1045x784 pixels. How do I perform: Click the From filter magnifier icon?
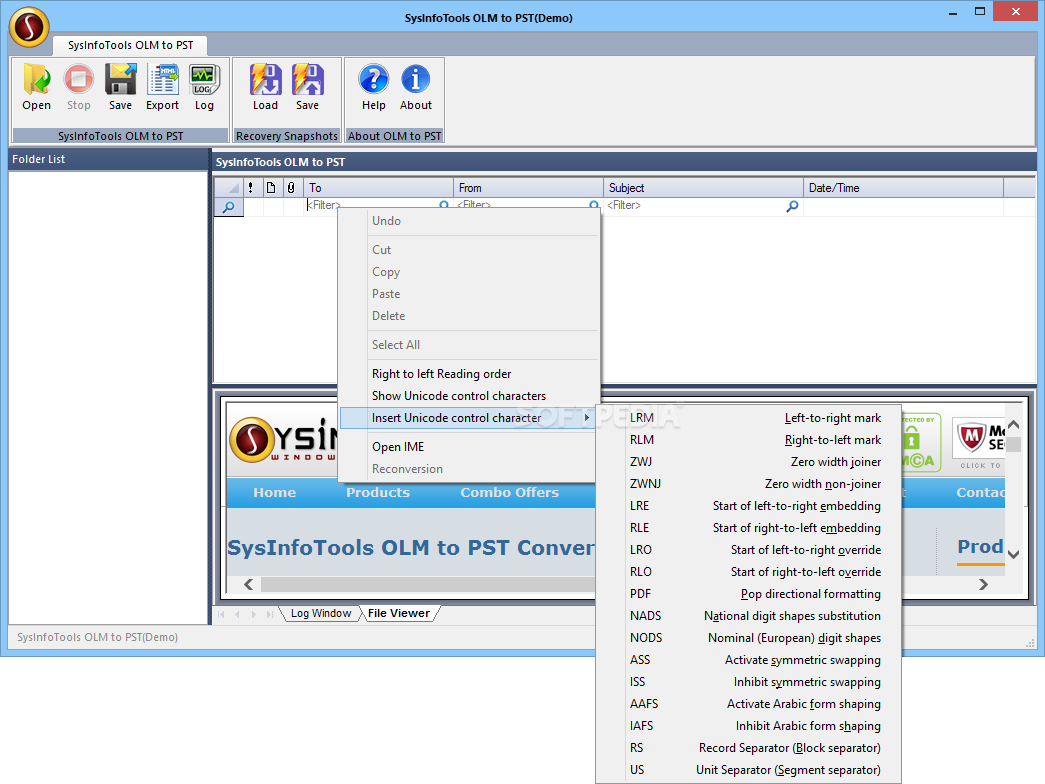coord(594,205)
